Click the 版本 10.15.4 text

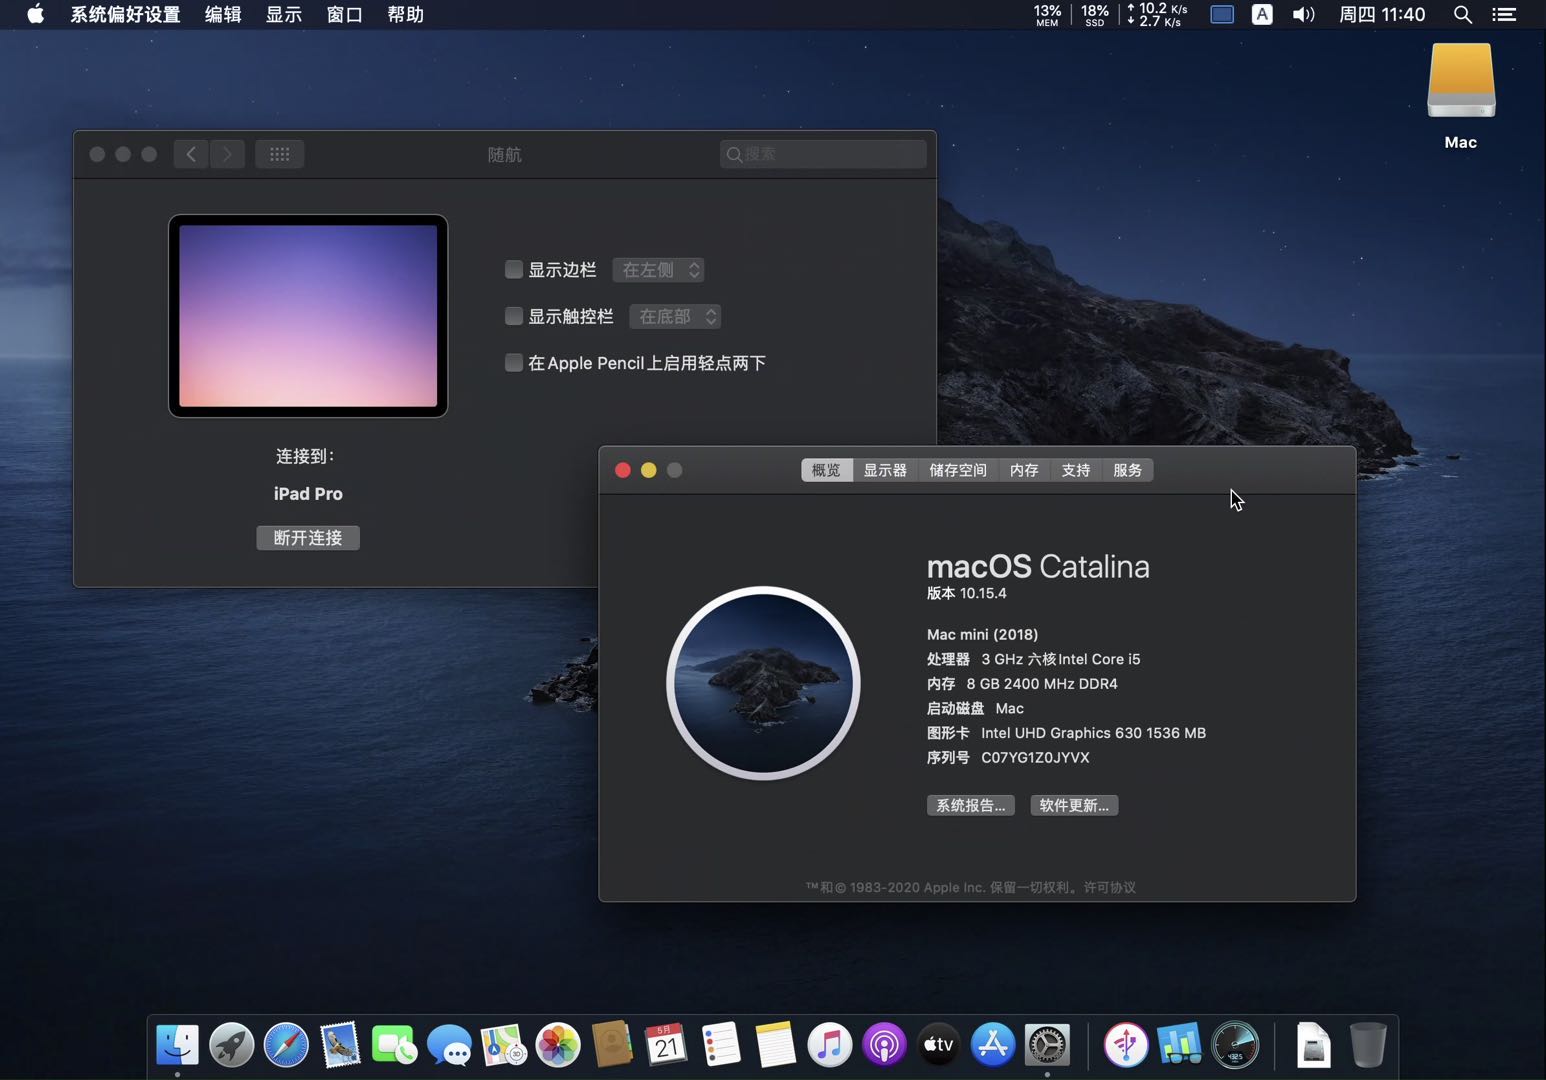coord(967,593)
